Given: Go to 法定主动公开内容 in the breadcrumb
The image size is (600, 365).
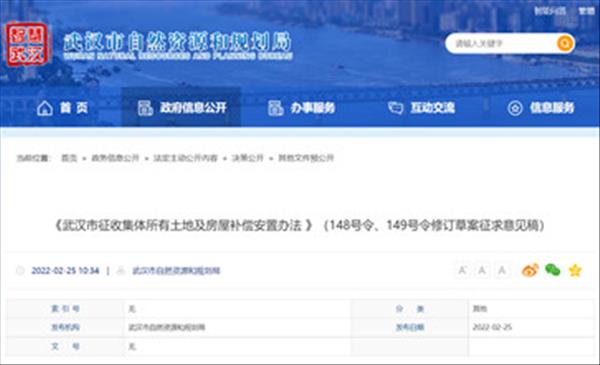Looking at the screenshot, I should (x=186, y=158).
